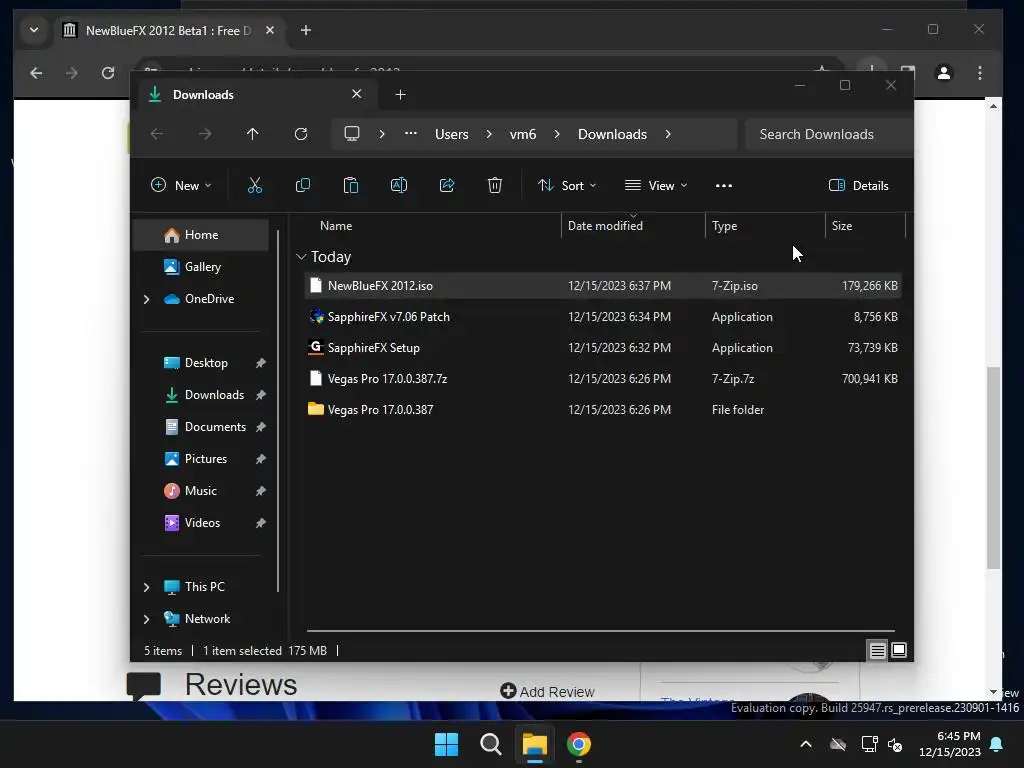
Task: Click the Up directory arrow
Action: (x=253, y=134)
